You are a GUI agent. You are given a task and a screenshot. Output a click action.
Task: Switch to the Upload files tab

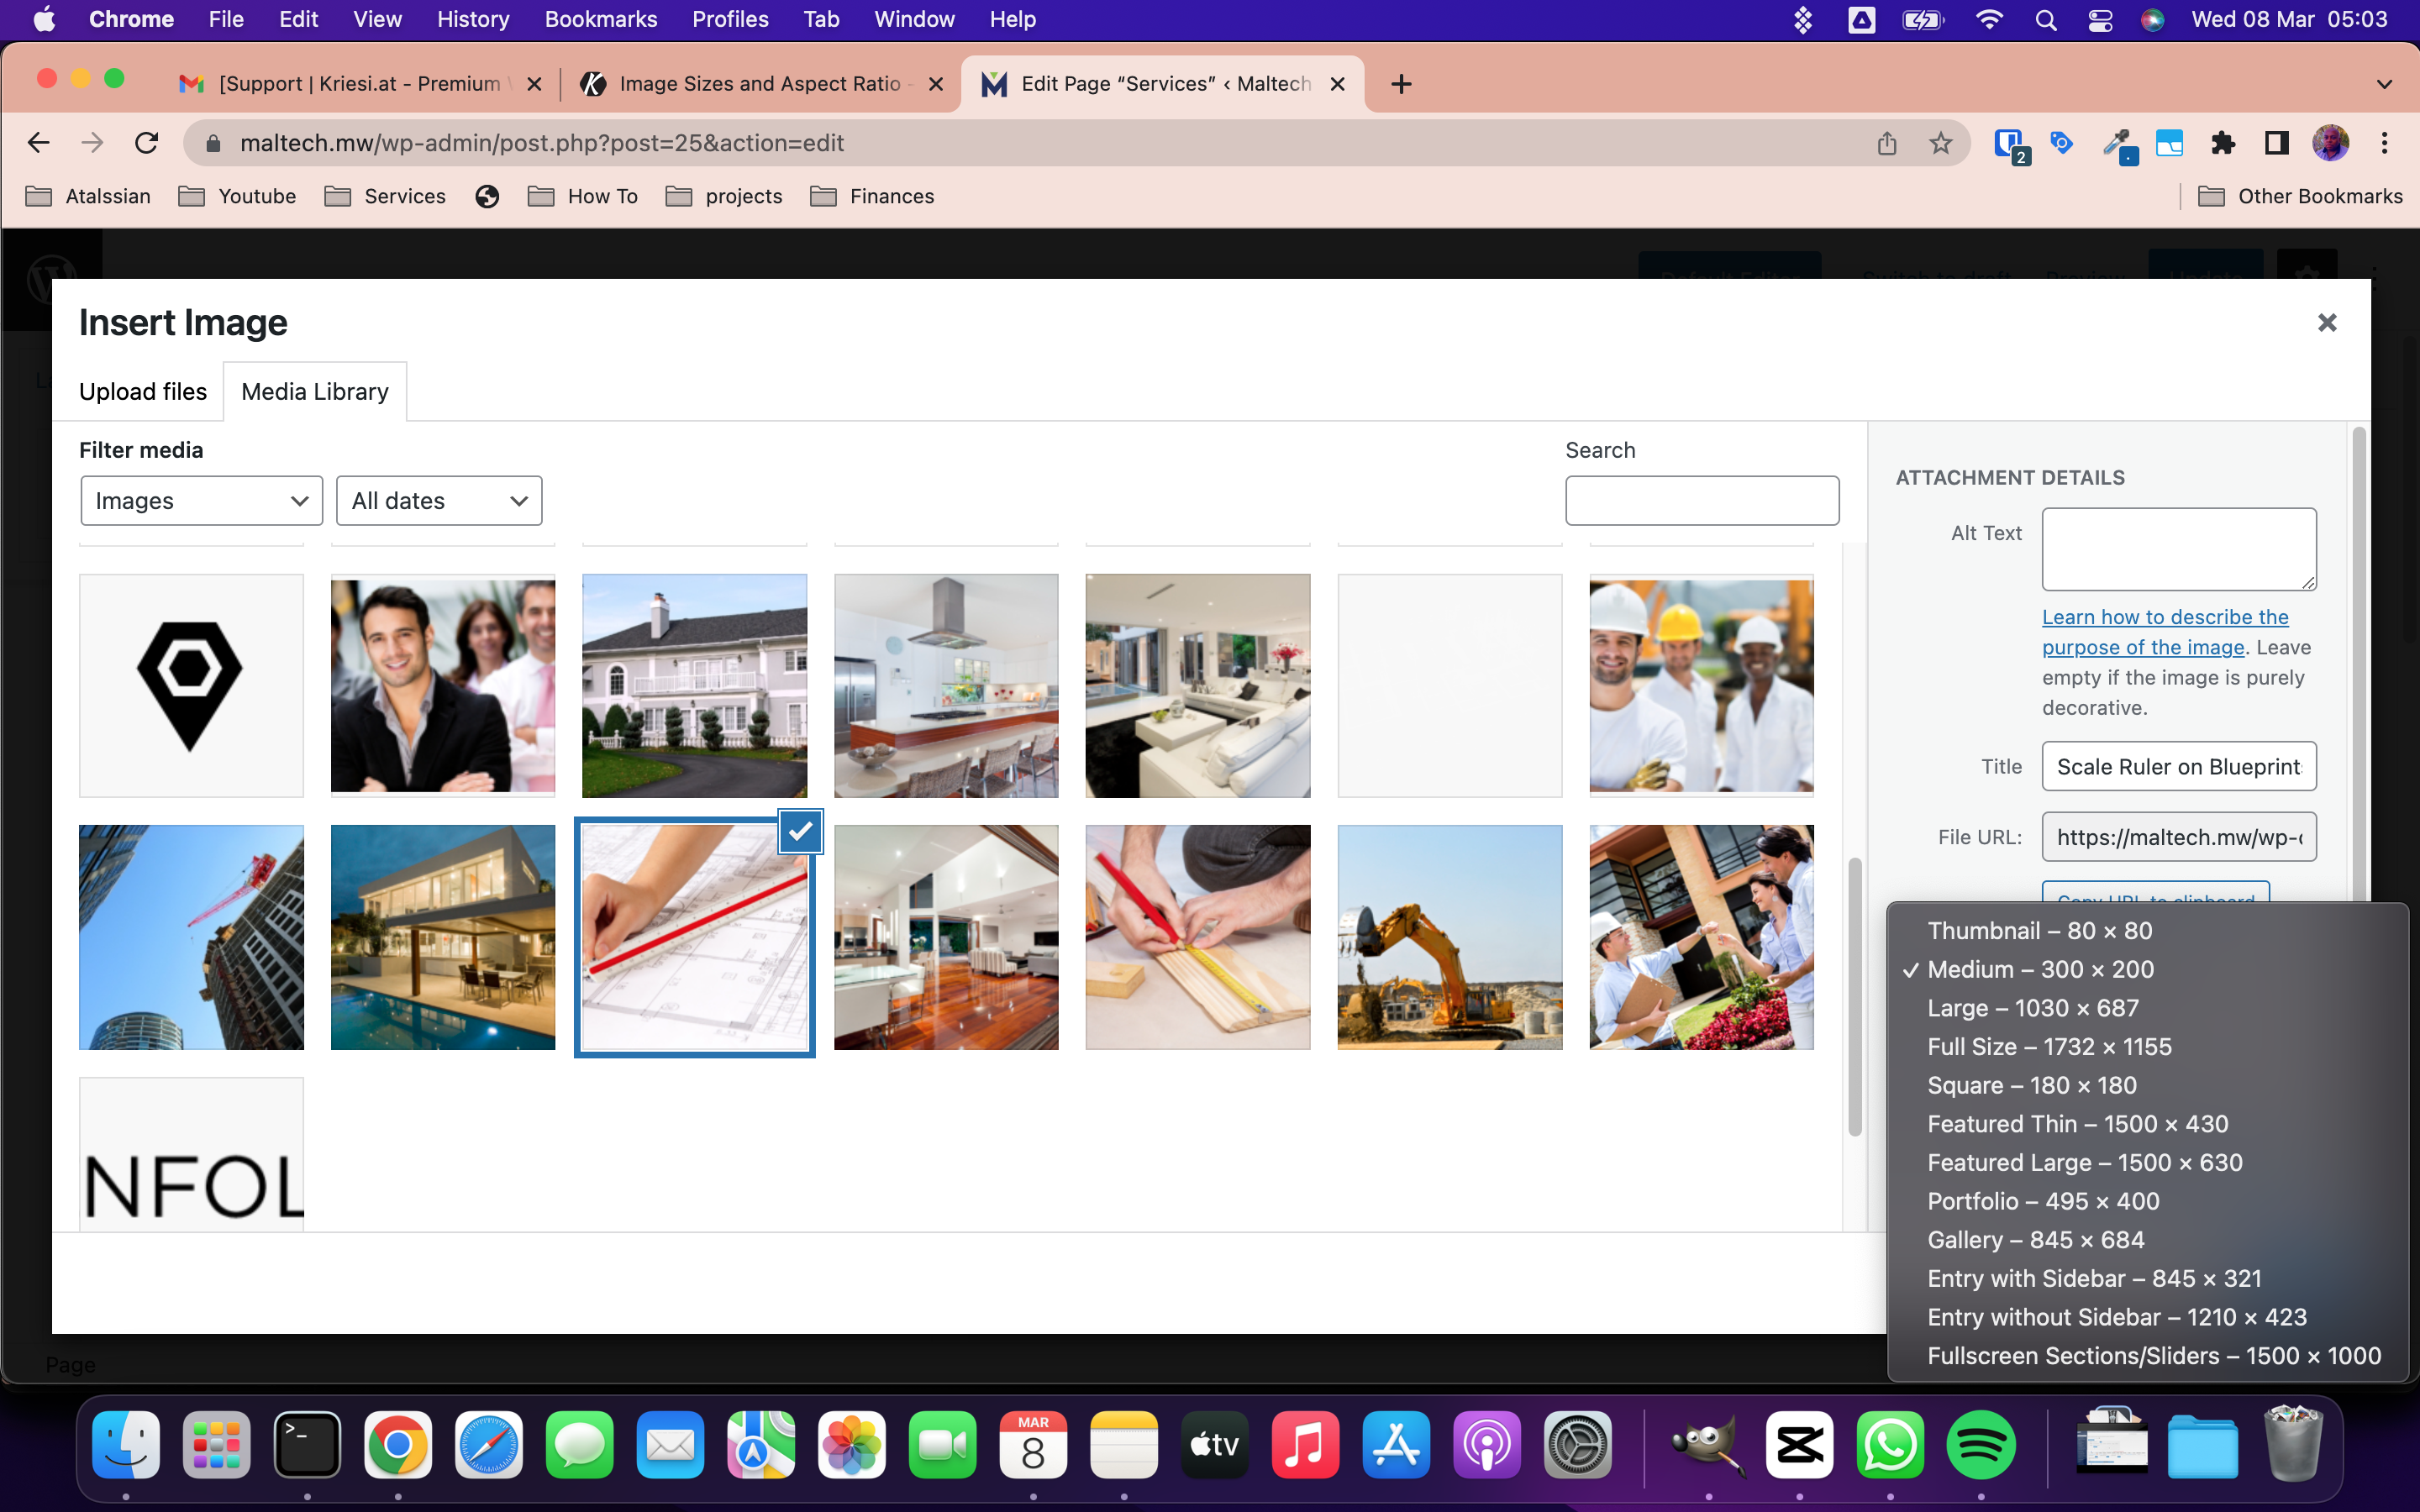point(143,391)
